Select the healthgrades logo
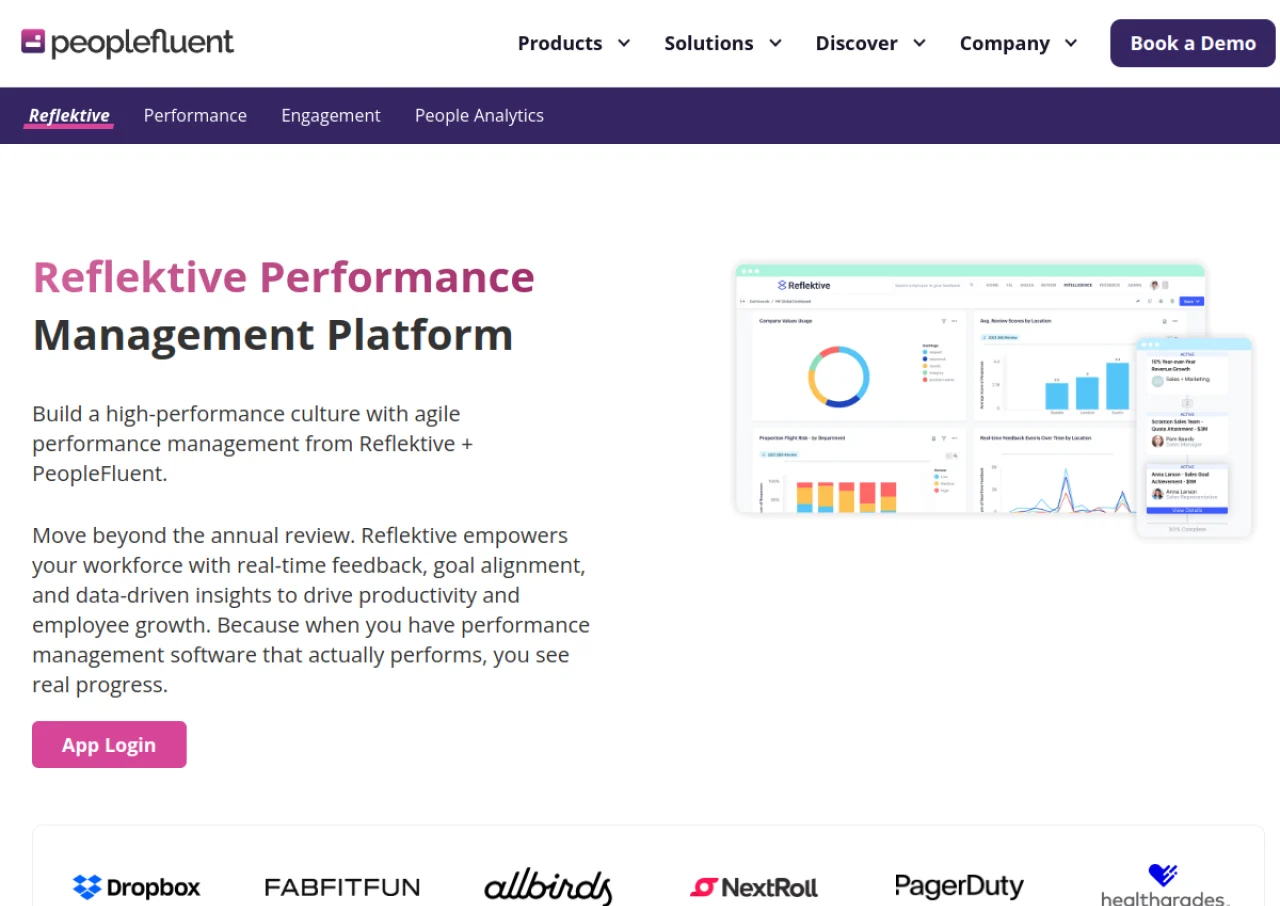The image size is (1280, 906). (1165, 884)
